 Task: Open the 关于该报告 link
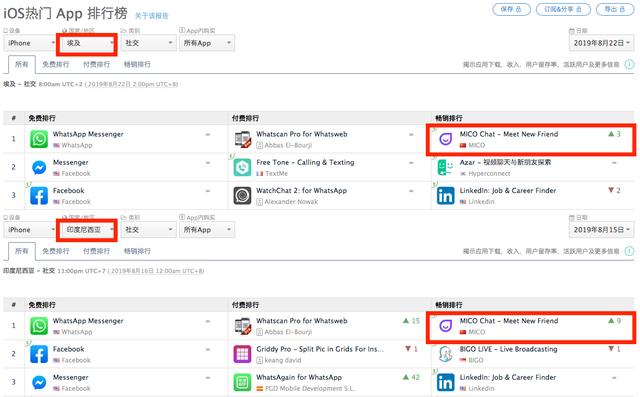151,16
